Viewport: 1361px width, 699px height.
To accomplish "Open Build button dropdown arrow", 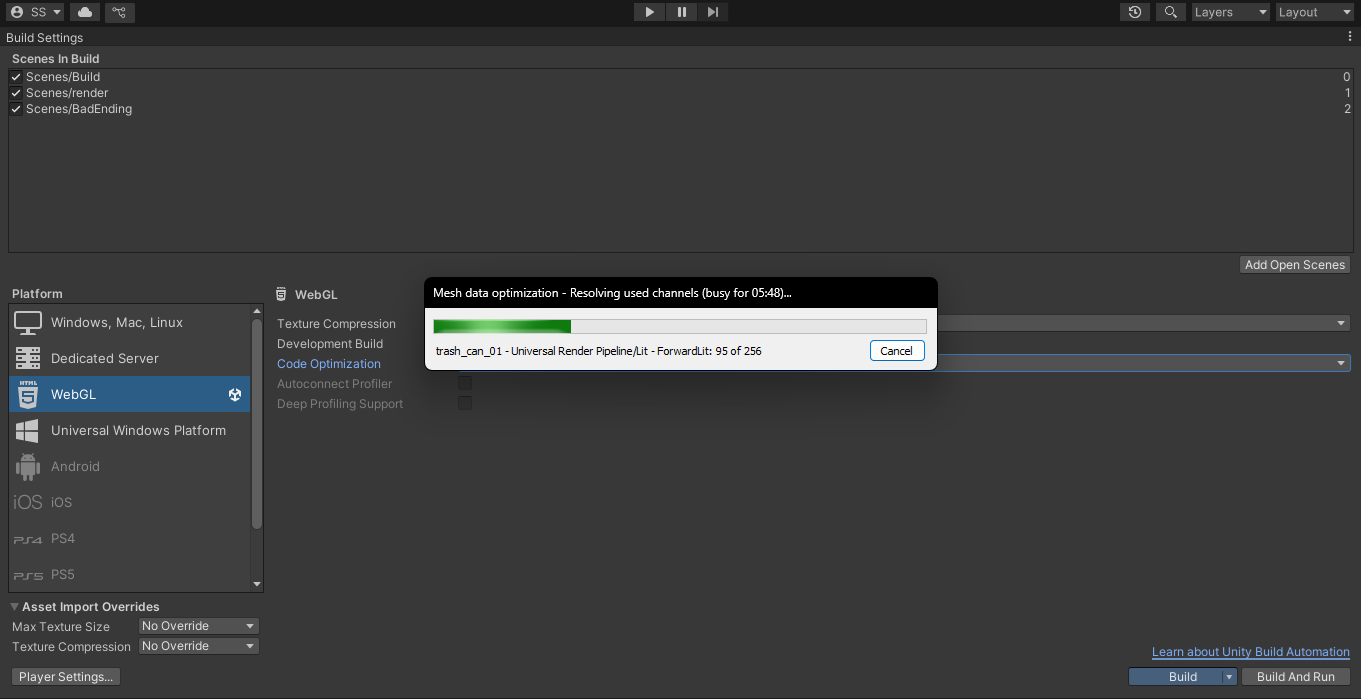I will point(1230,677).
